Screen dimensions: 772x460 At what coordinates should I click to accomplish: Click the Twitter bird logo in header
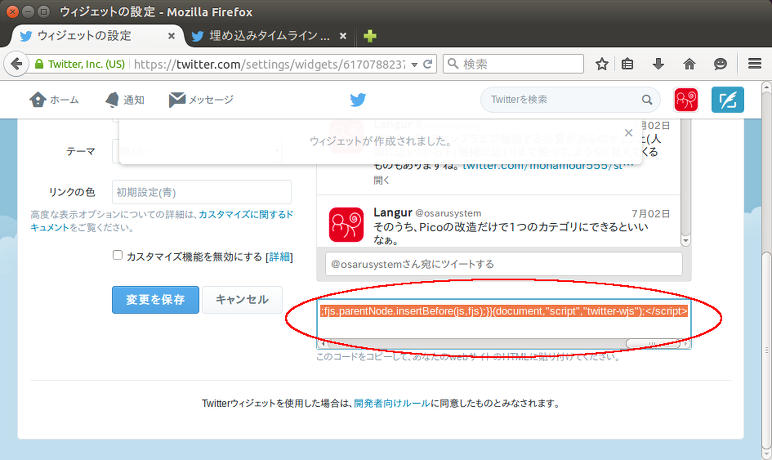pos(358,99)
